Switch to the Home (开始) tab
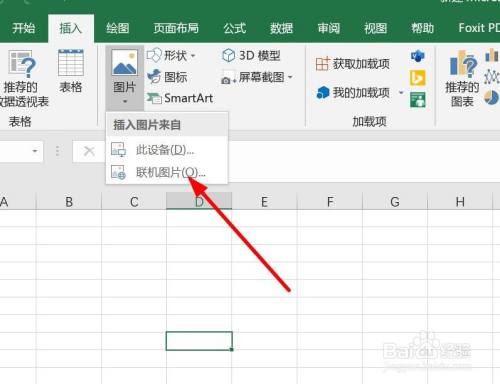The image size is (500, 384). coord(23,28)
